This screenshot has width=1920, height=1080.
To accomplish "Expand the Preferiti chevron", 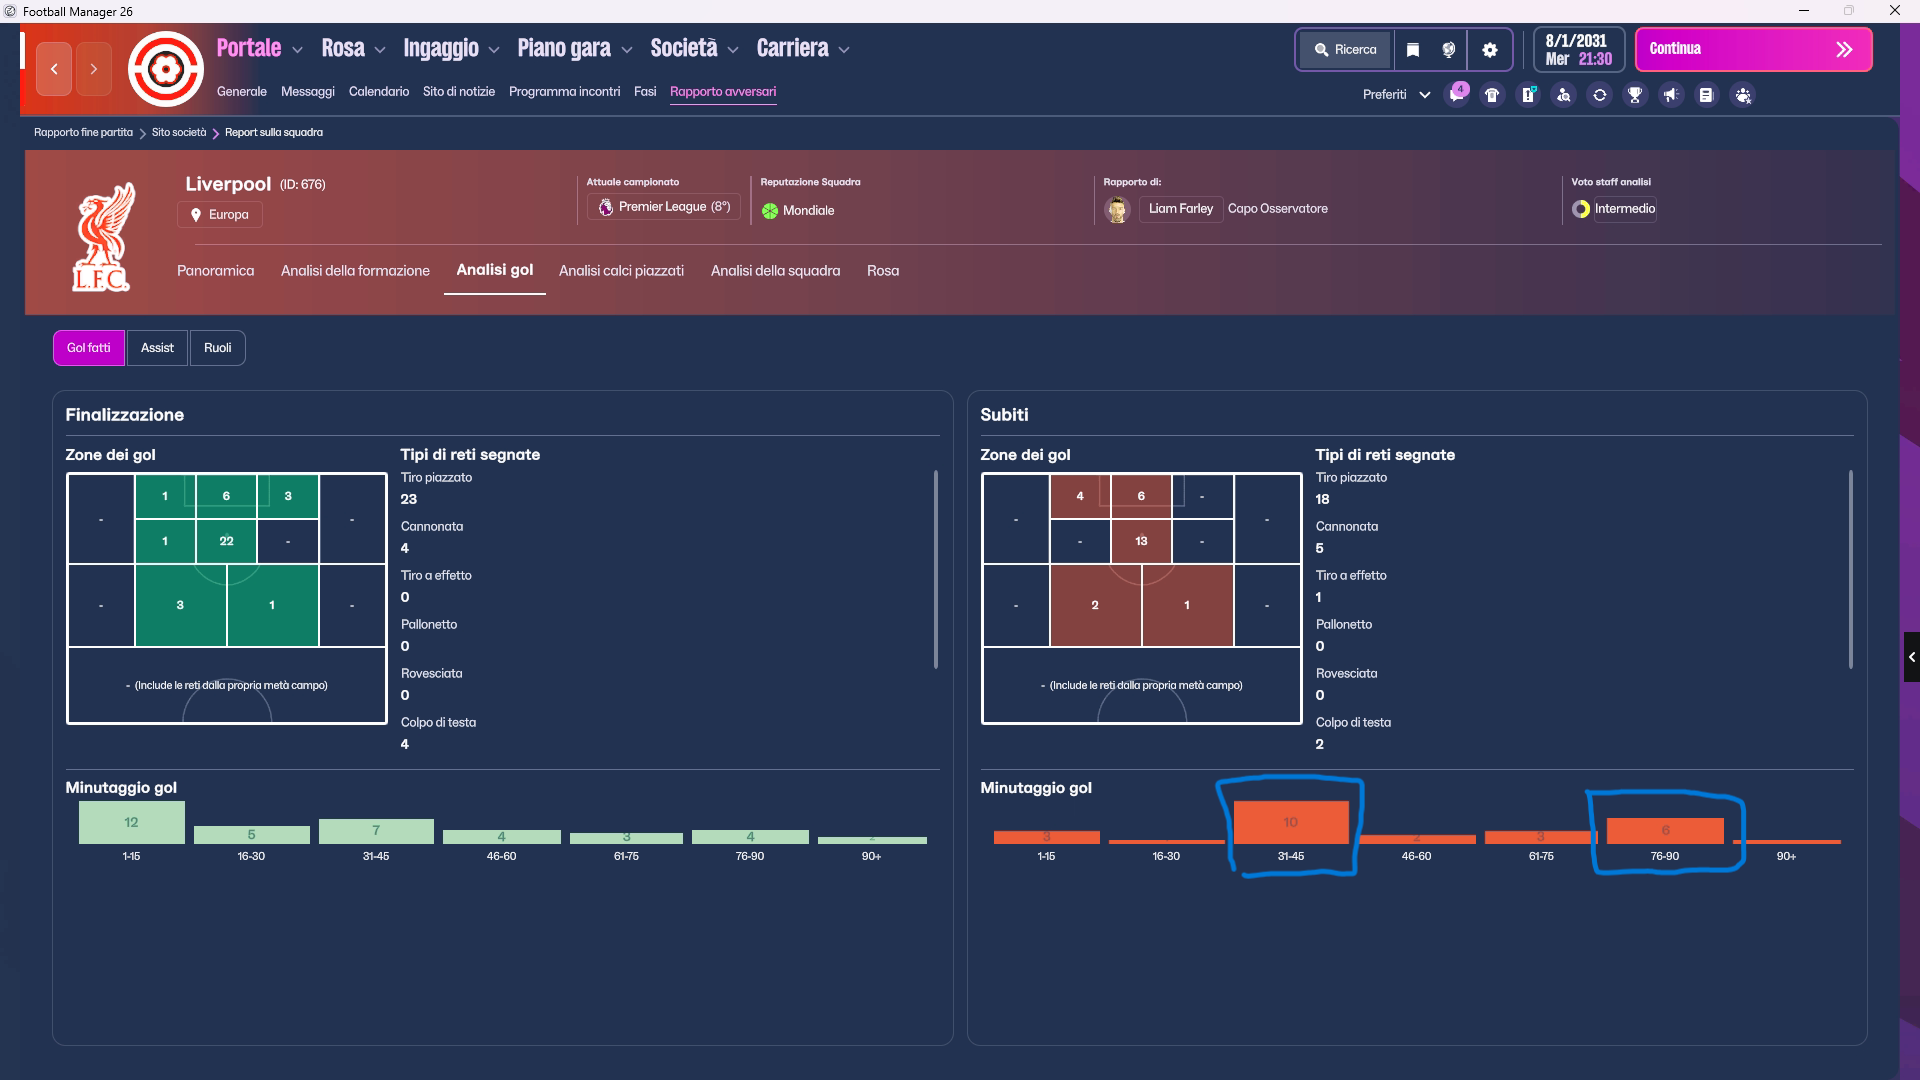I will tap(1425, 95).
